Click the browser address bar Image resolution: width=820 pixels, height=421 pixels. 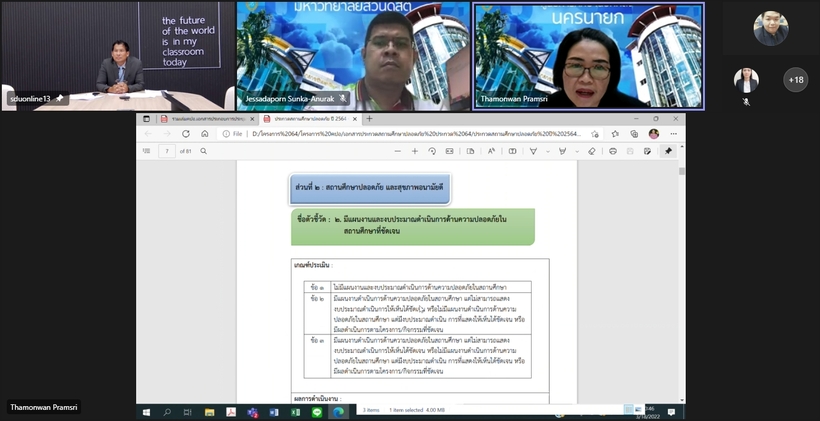tap(411, 134)
